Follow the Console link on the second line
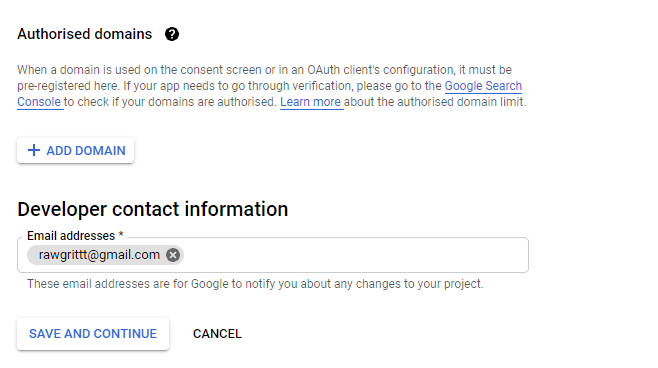 [x=39, y=102]
